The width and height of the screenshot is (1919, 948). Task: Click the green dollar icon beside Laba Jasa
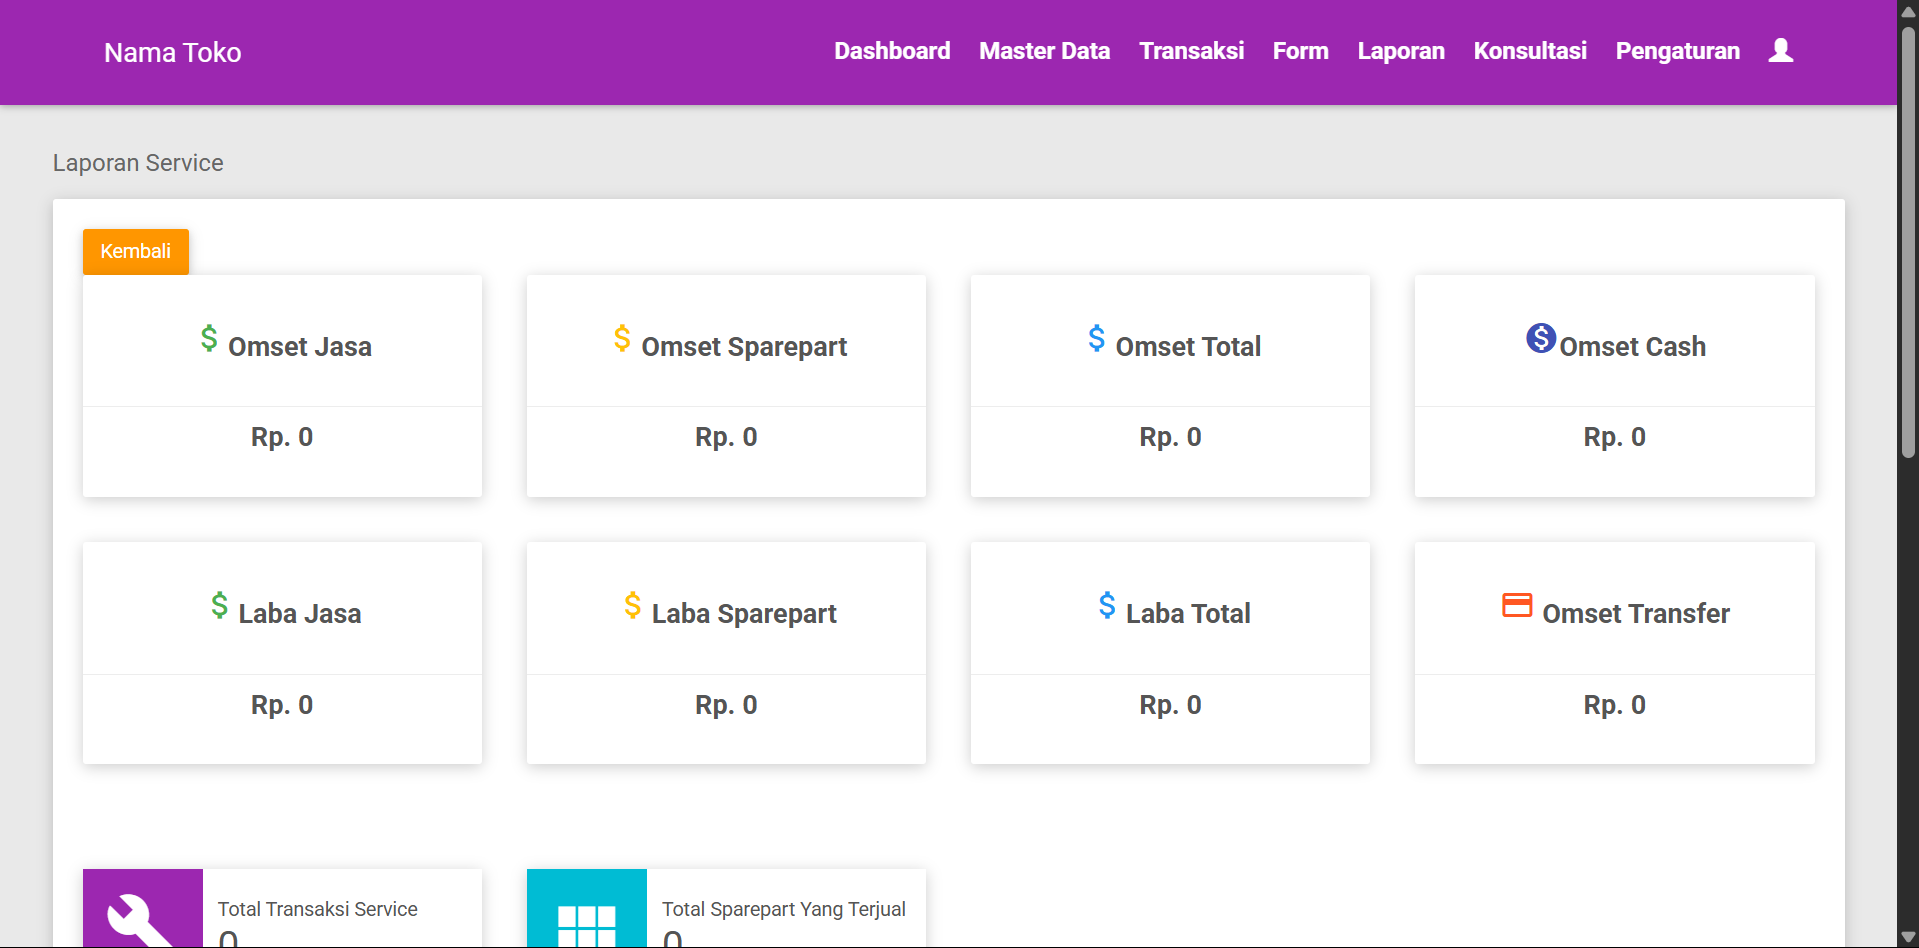click(x=219, y=606)
